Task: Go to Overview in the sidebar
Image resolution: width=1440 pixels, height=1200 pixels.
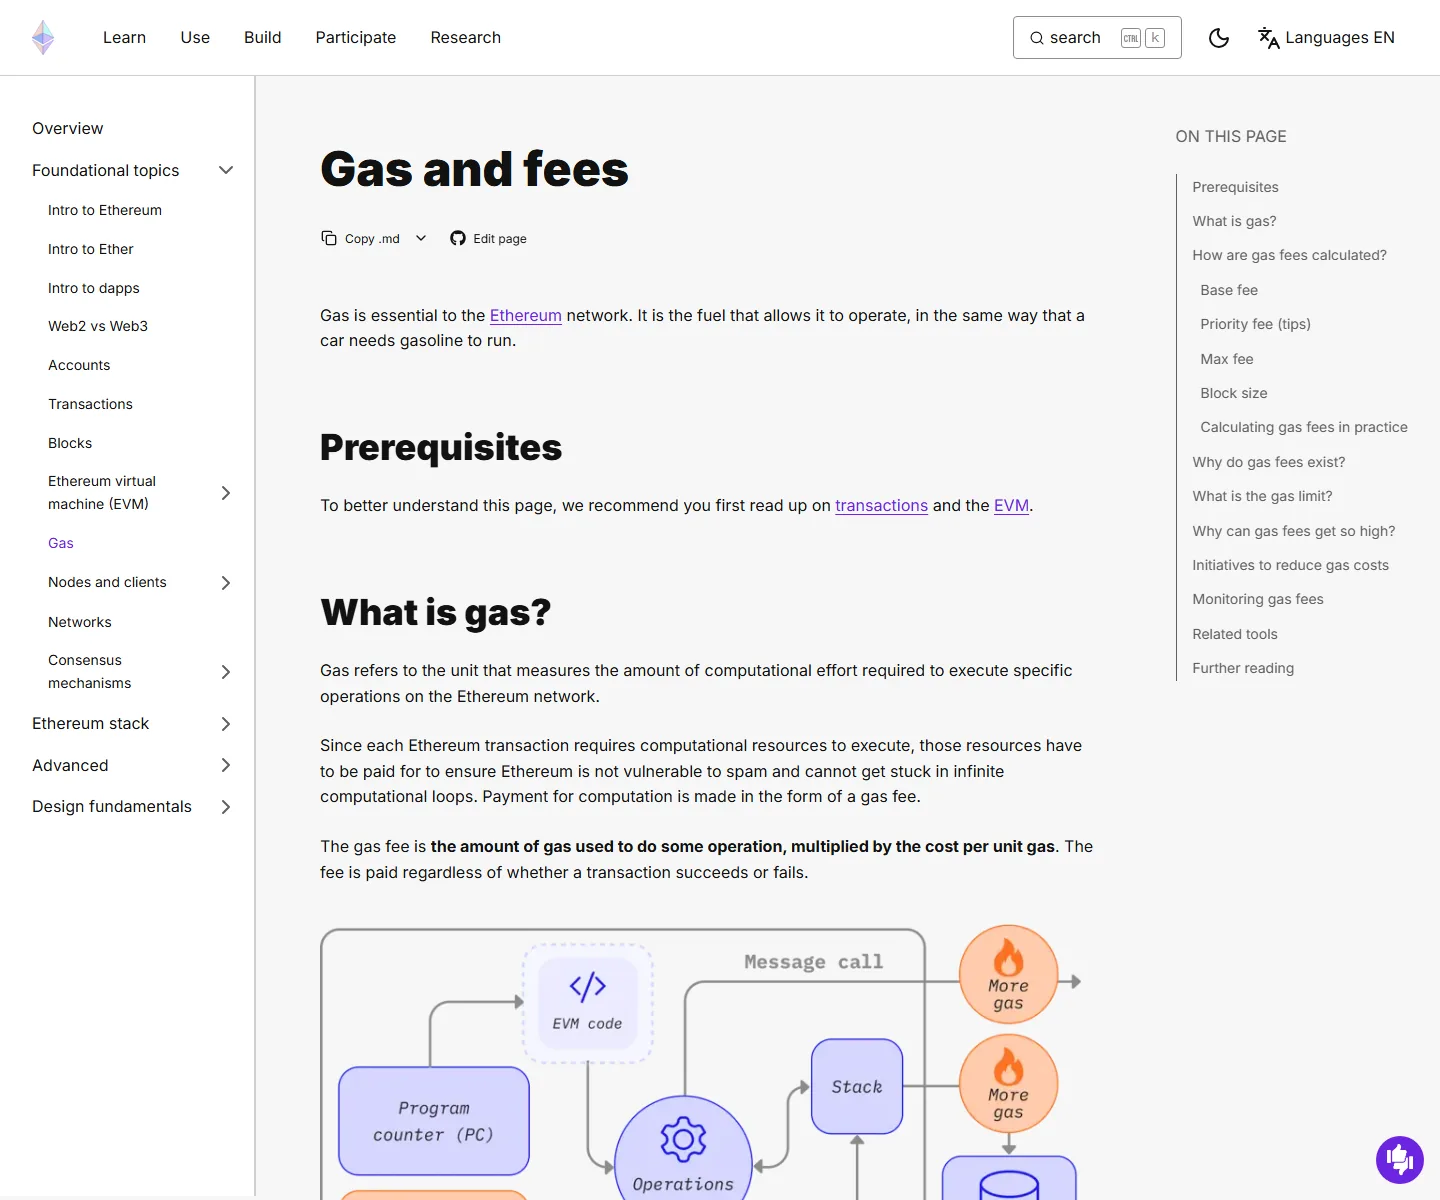Action: (x=67, y=128)
